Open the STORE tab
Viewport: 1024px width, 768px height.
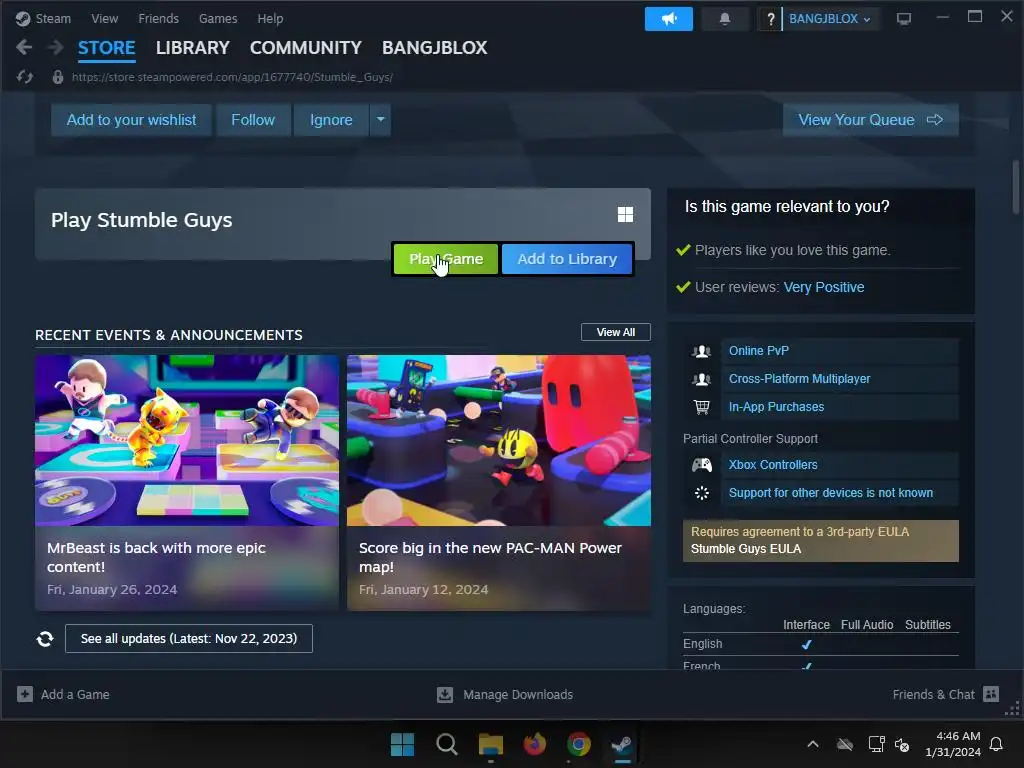(106, 48)
